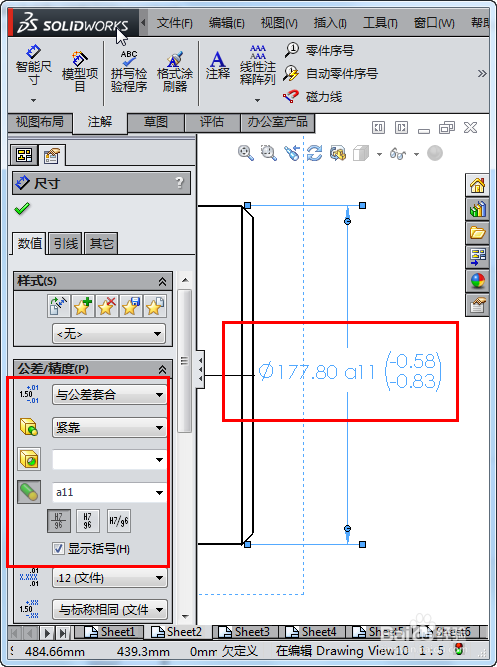Select the Smart Dimension (智能尺寸) tool
Viewport: 497px width, 667px height.
[34, 66]
